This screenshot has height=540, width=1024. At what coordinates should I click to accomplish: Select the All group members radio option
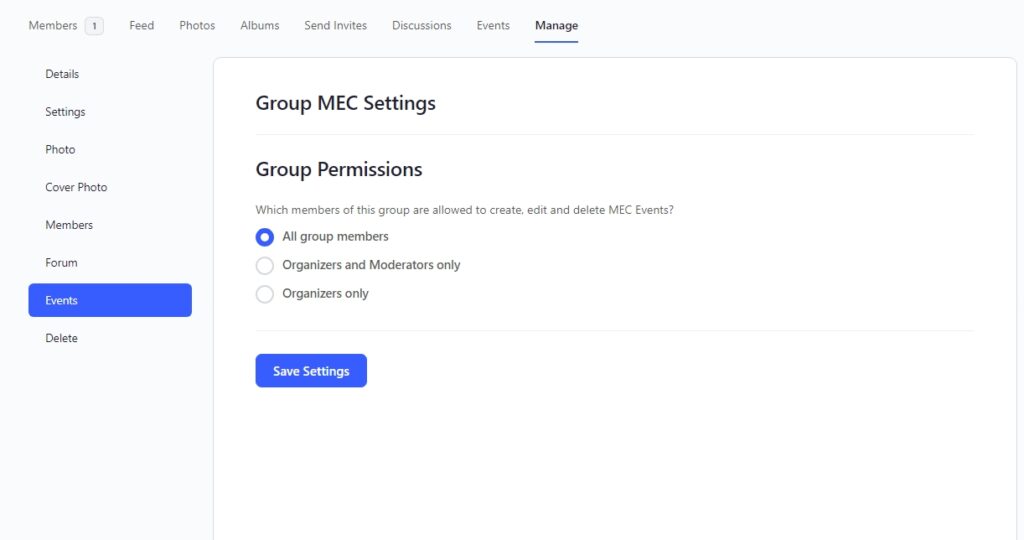[x=265, y=237]
